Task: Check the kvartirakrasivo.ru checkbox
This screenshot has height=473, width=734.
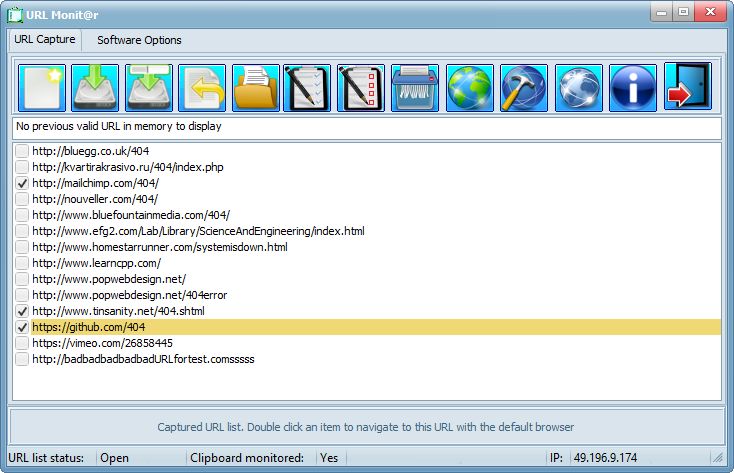Action: coord(22,167)
